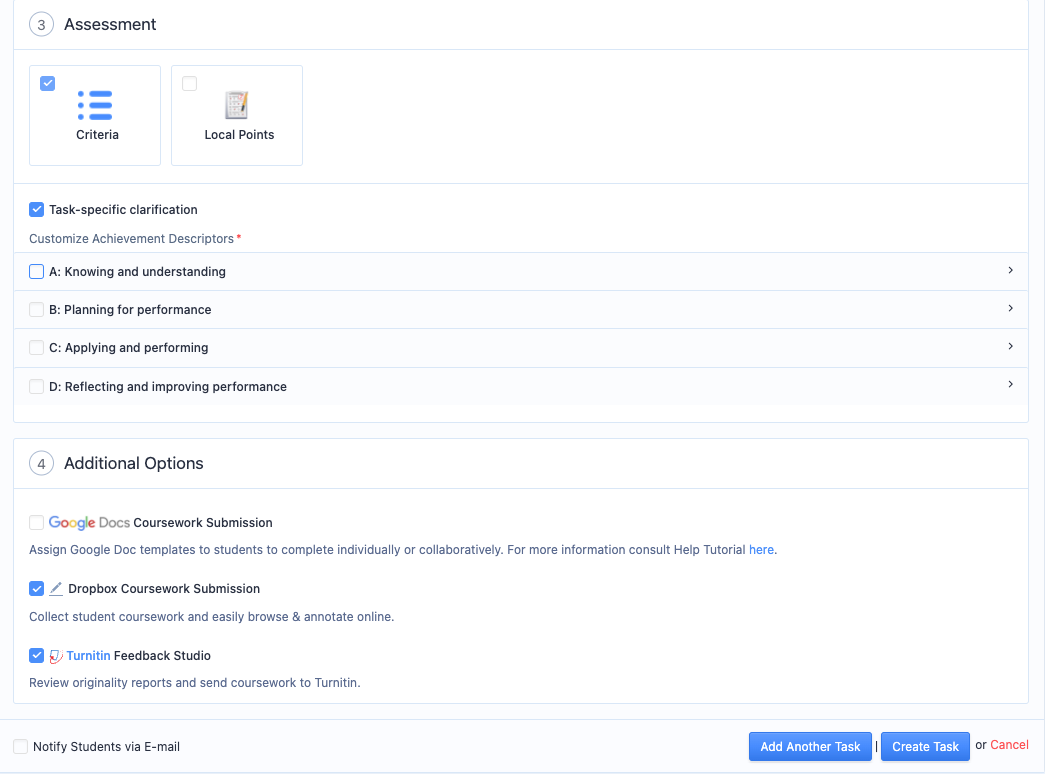Expand Applying and performing chevron
Screen dimensions: 1045x774
point(1010,347)
